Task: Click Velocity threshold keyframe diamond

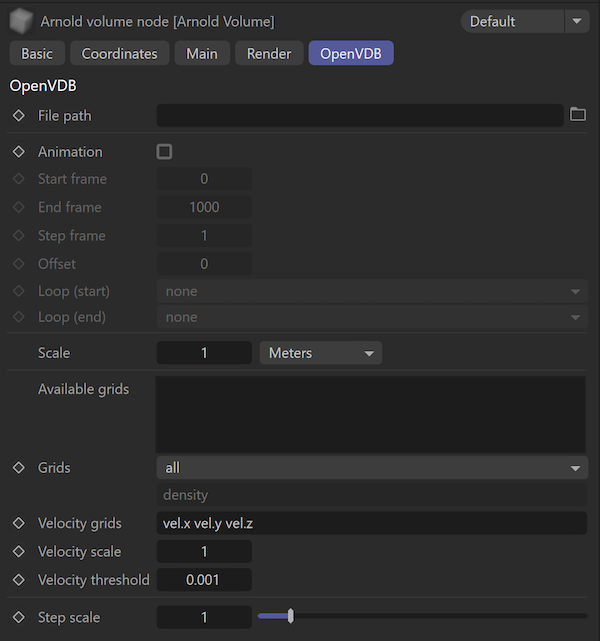Action: (x=19, y=580)
